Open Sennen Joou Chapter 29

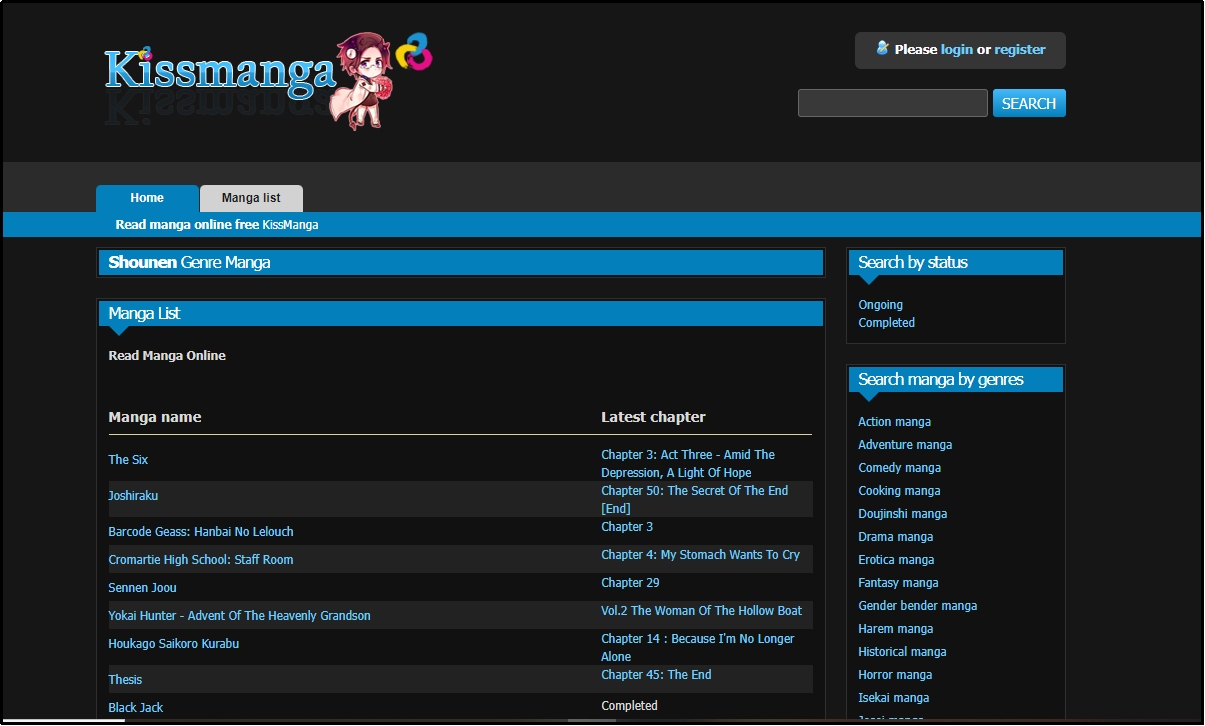(630, 583)
